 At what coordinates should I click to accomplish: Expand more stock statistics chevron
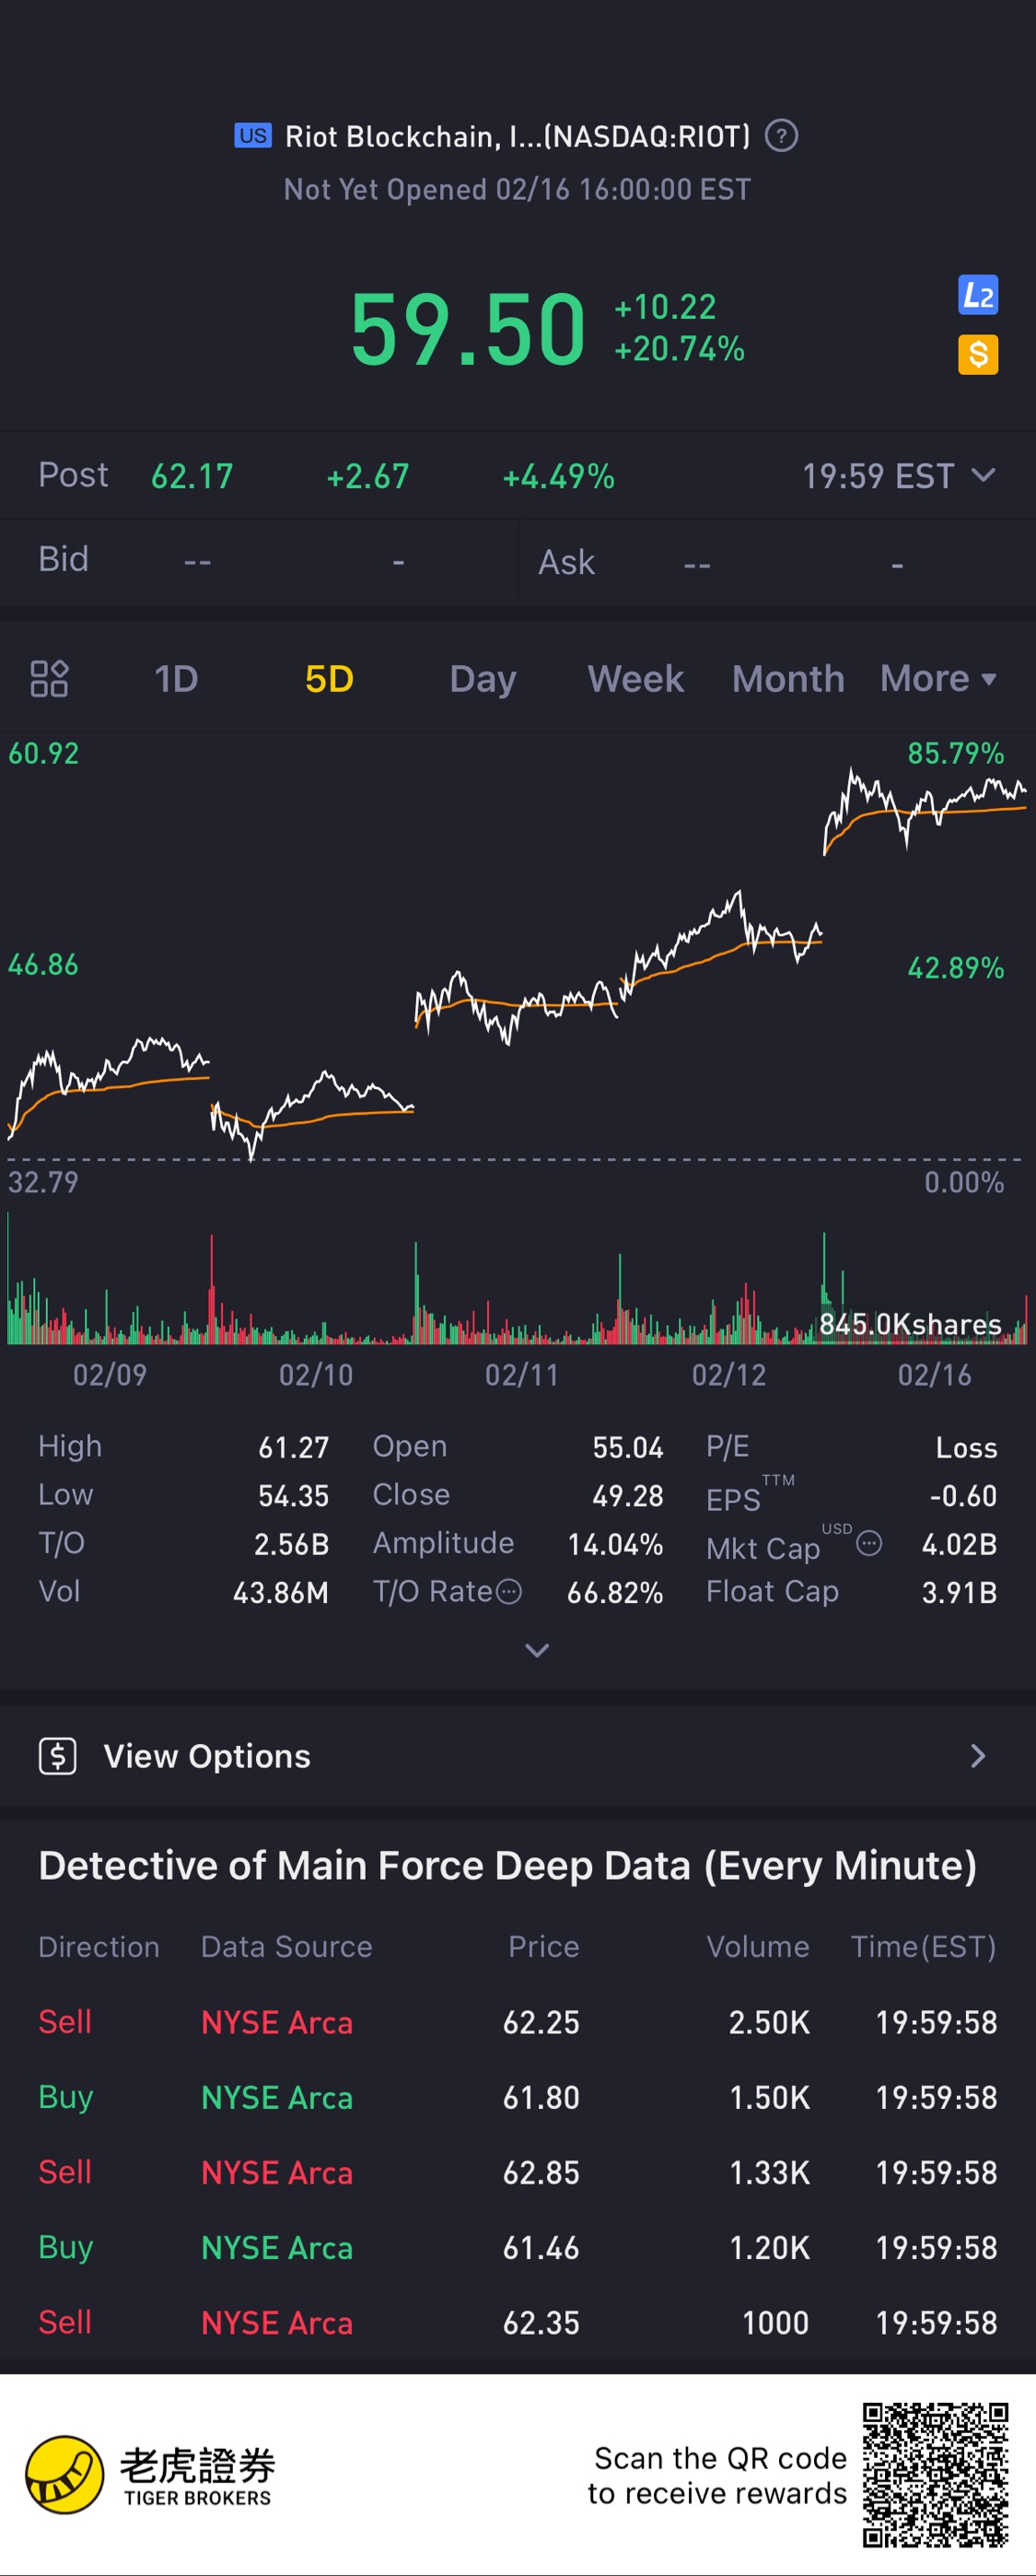[537, 1650]
